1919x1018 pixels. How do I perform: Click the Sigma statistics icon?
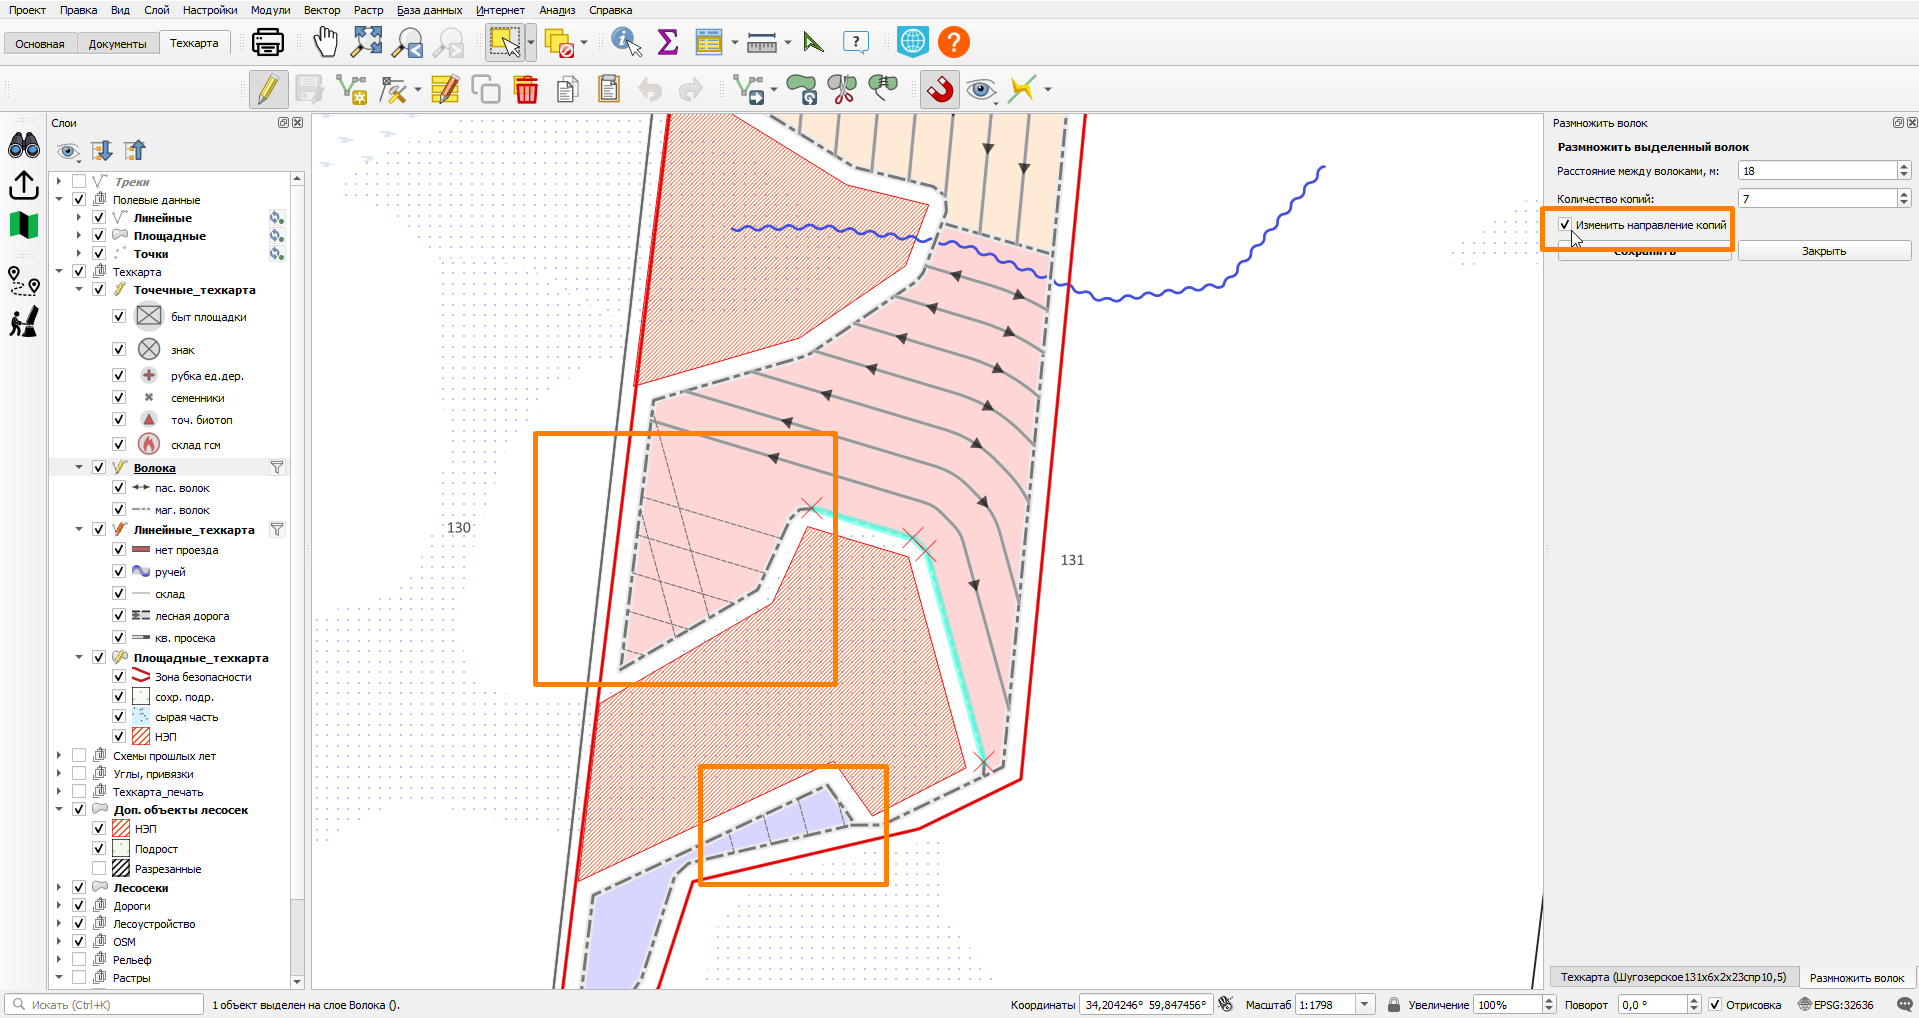(x=668, y=42)
